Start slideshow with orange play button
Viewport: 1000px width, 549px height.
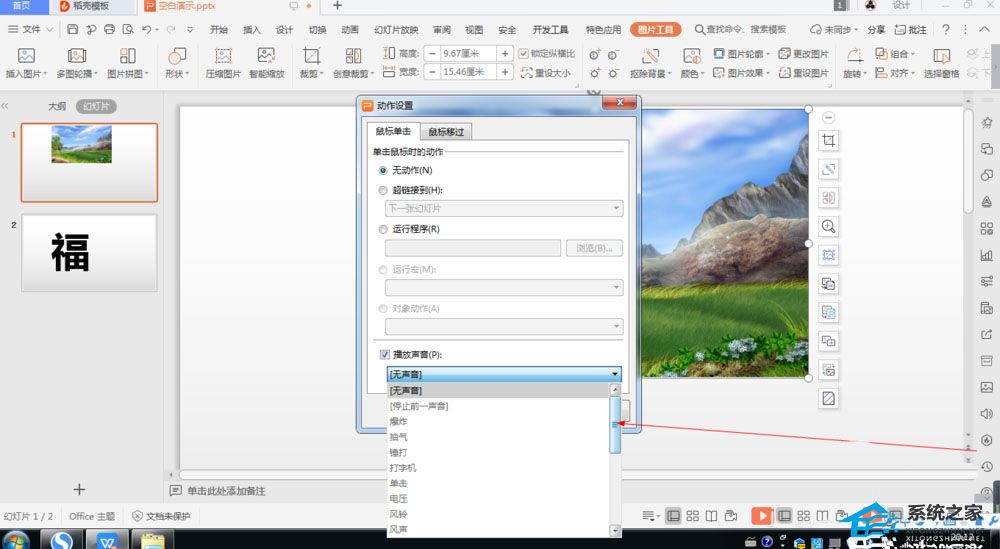(761, 516)
